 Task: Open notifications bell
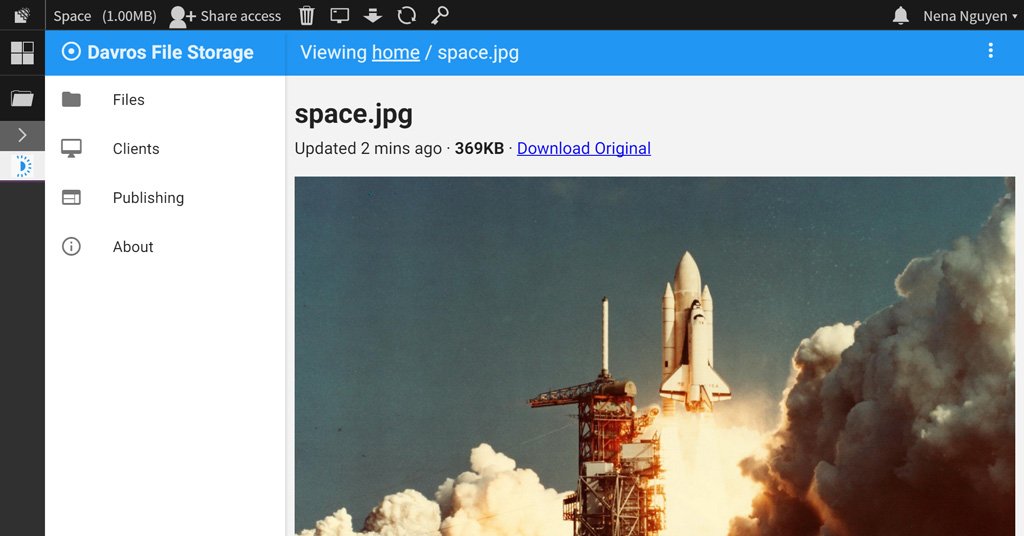pyautogui.click(x=901, y=16)
